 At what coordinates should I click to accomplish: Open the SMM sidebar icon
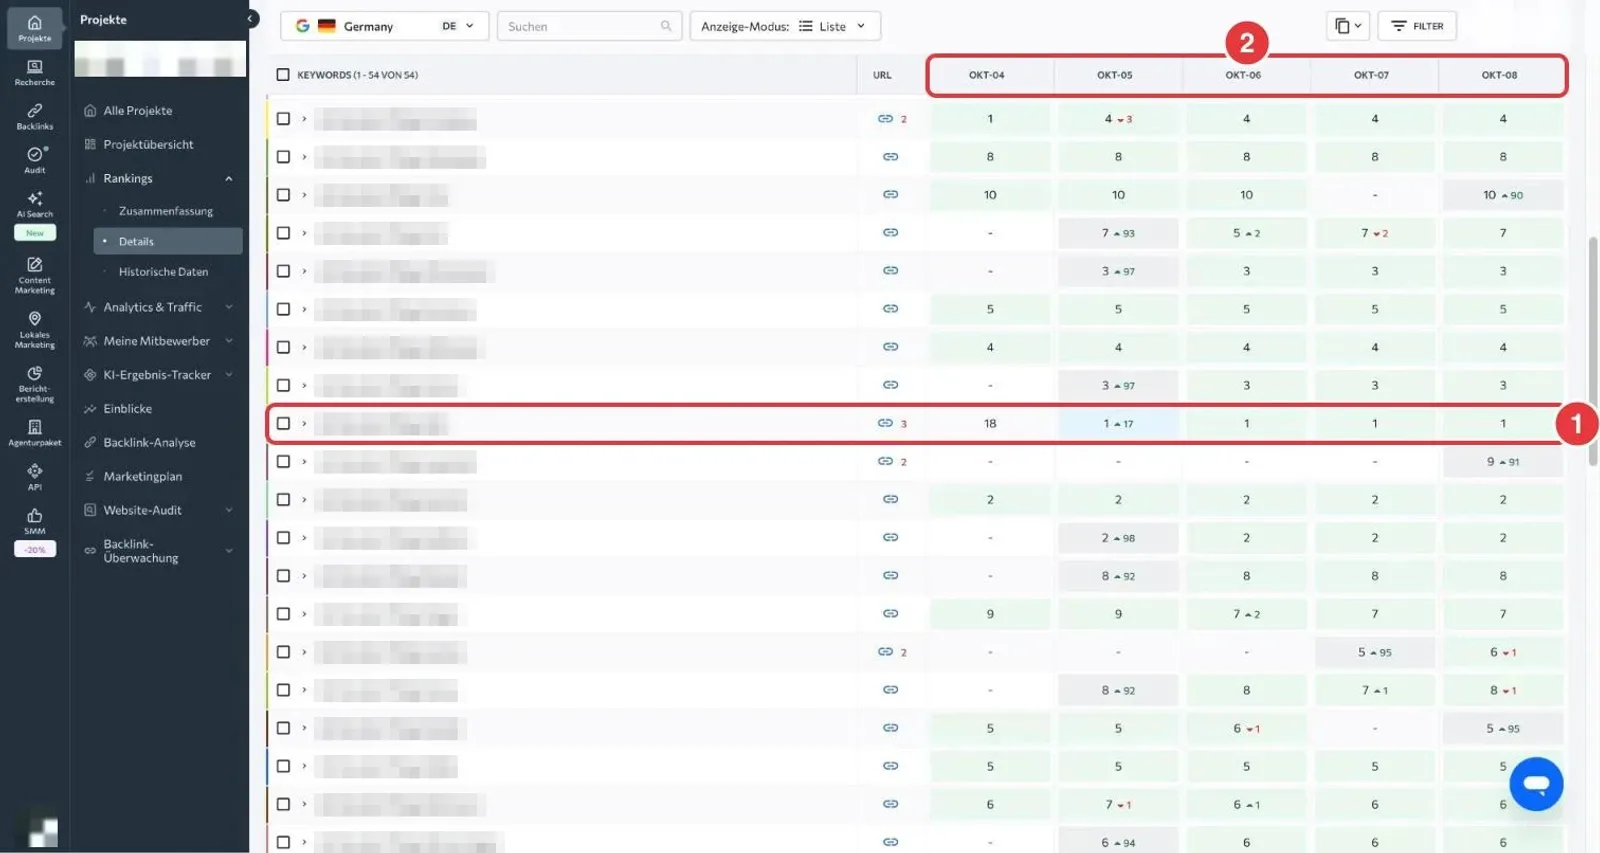point(34,520)
